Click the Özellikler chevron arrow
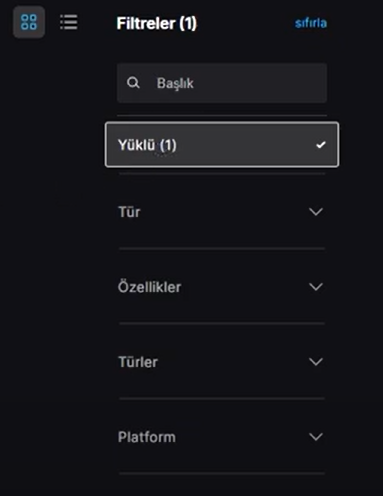Image resolution: width=383 pixels, height=496 pixels. pyautogui.click(x=316, y=287)
